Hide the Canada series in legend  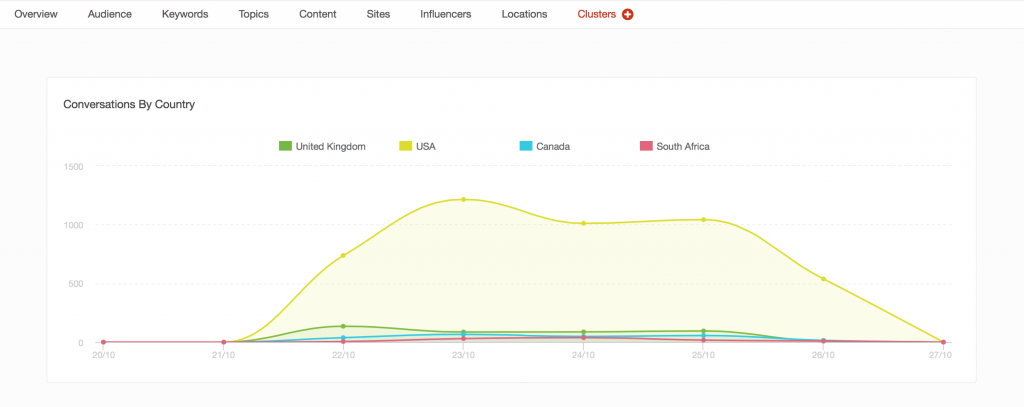(x=553, y=146)
